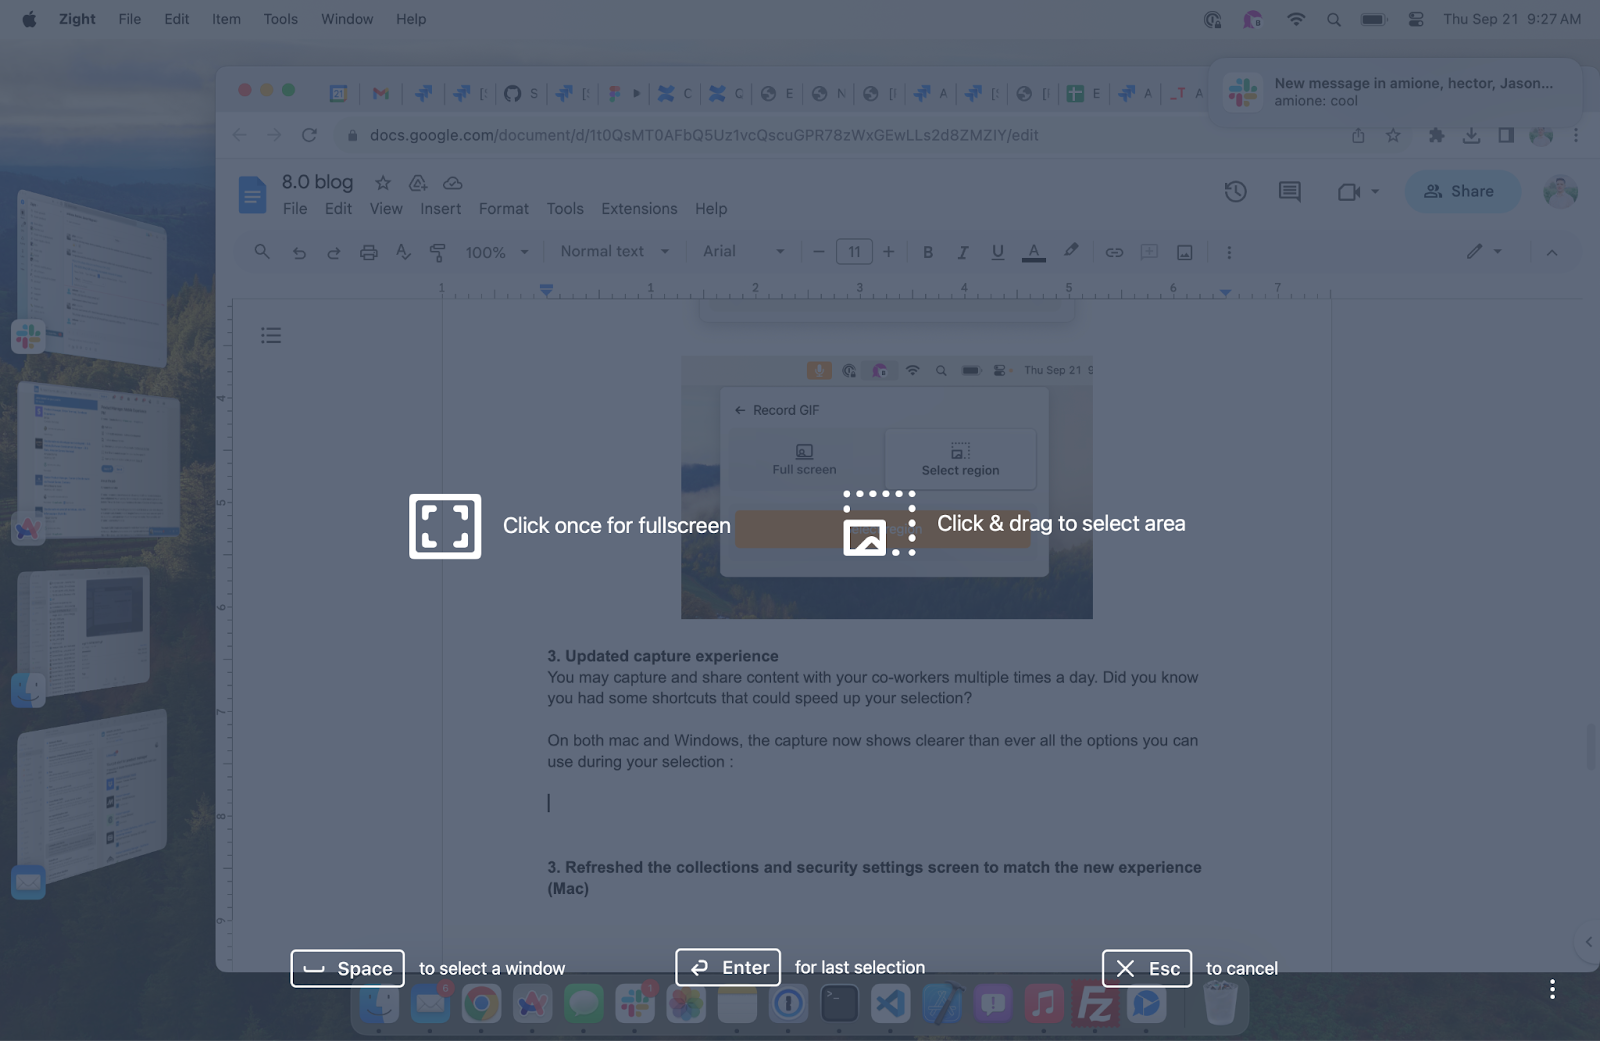The image size is (1600, 1041).
Task: Click the print toolbar icon
Action: [369, 253]
